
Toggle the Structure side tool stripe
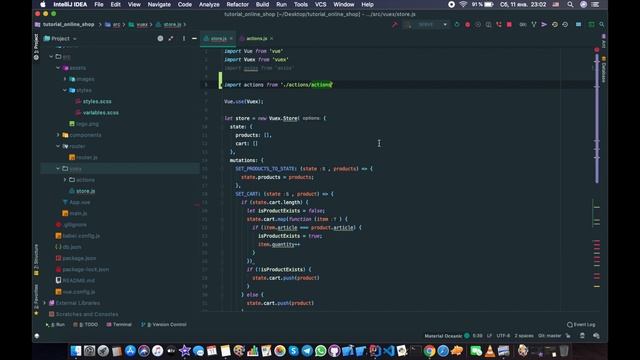[36, 260]
